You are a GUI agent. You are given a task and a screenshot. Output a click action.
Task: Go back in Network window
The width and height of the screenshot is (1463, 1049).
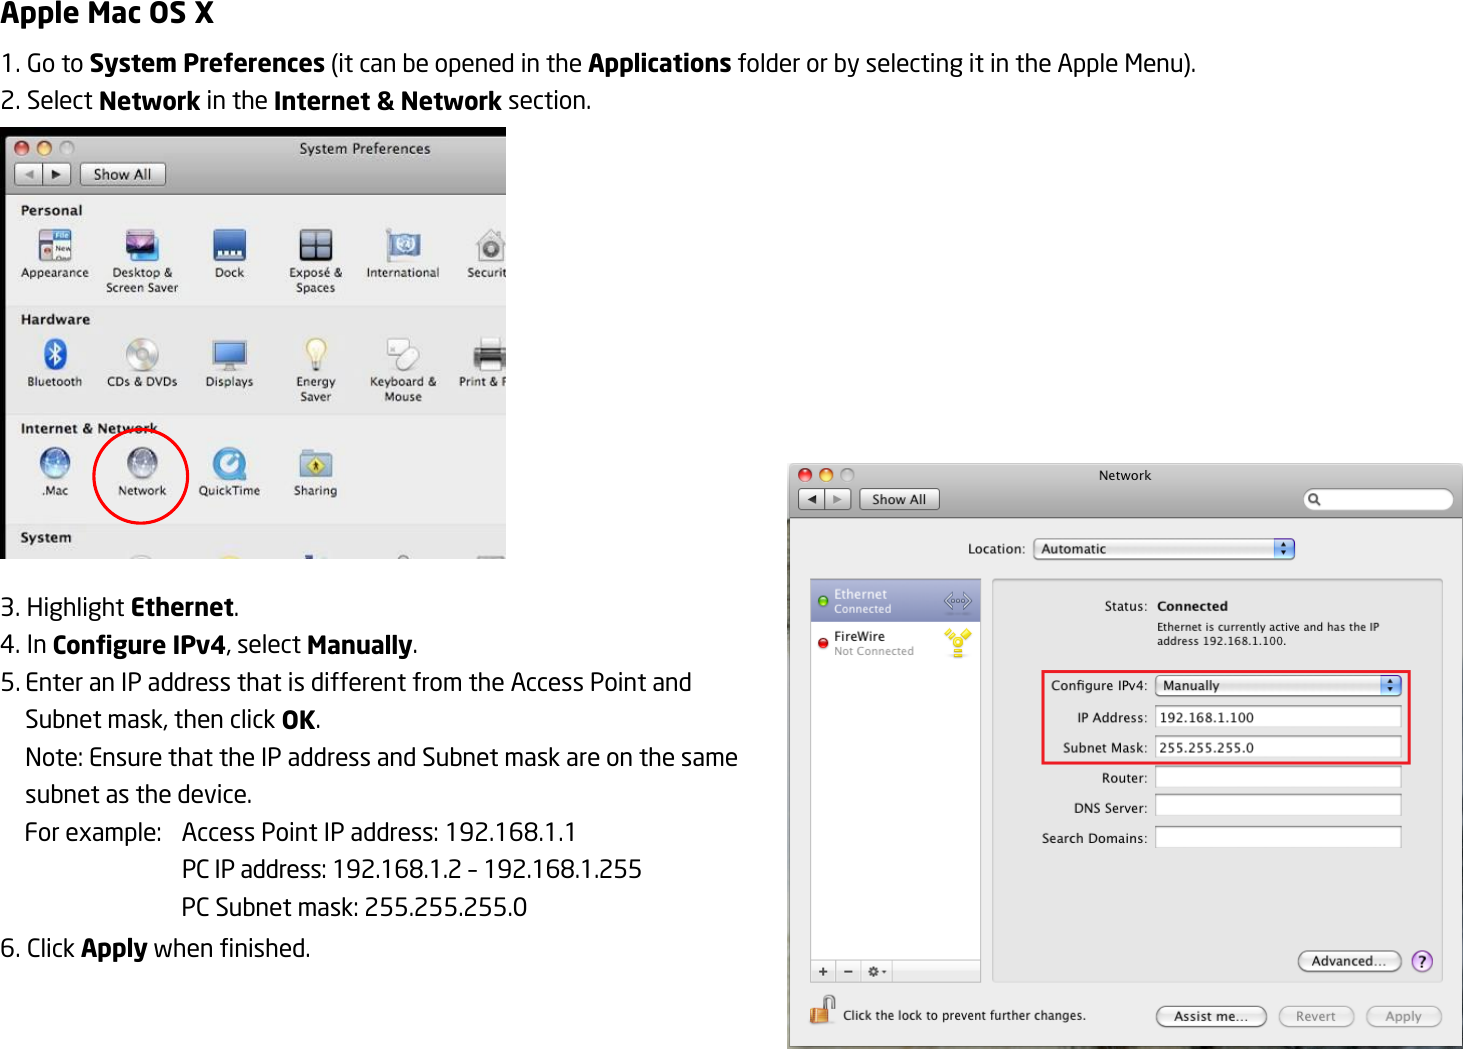(x=812, y=499)
